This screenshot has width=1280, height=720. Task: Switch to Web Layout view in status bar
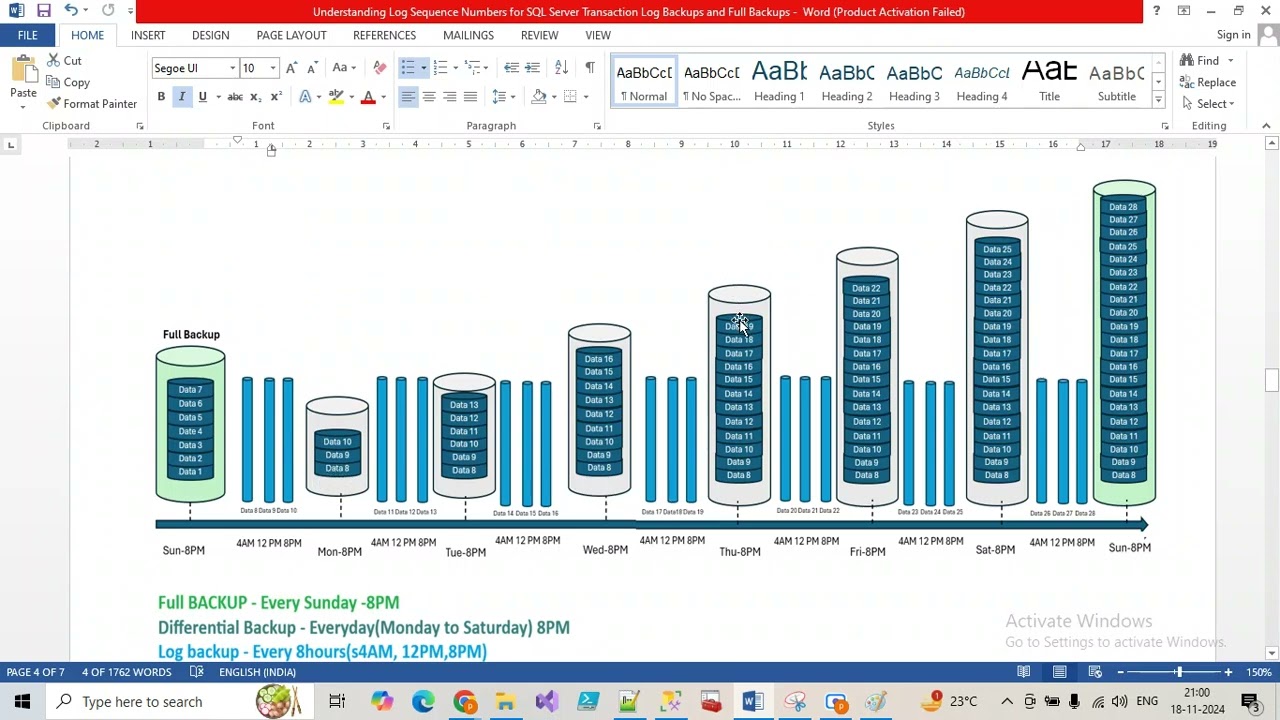tap(1095, 672)
